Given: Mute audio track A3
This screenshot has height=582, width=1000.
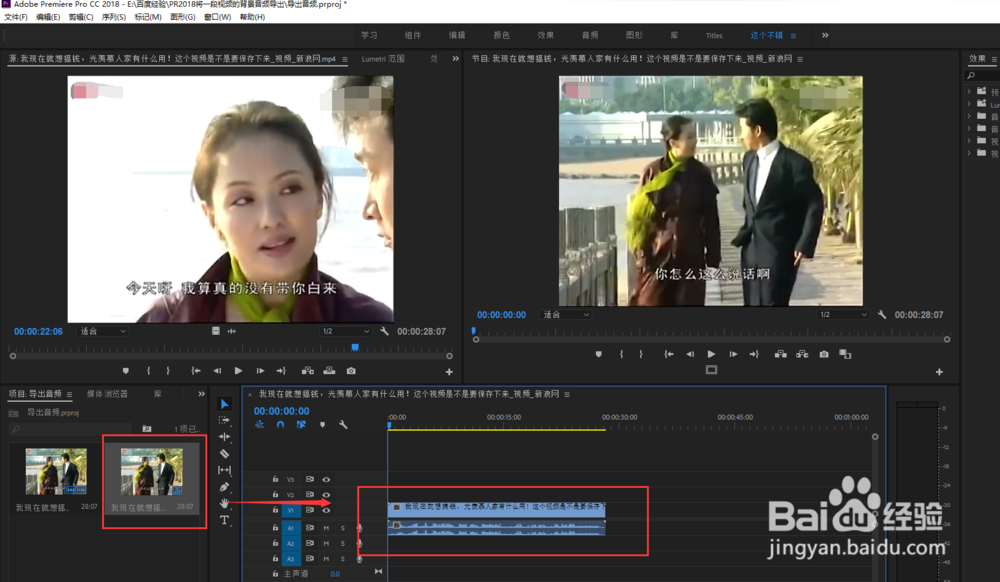Looking at the screenshot, I should (326, 558).
